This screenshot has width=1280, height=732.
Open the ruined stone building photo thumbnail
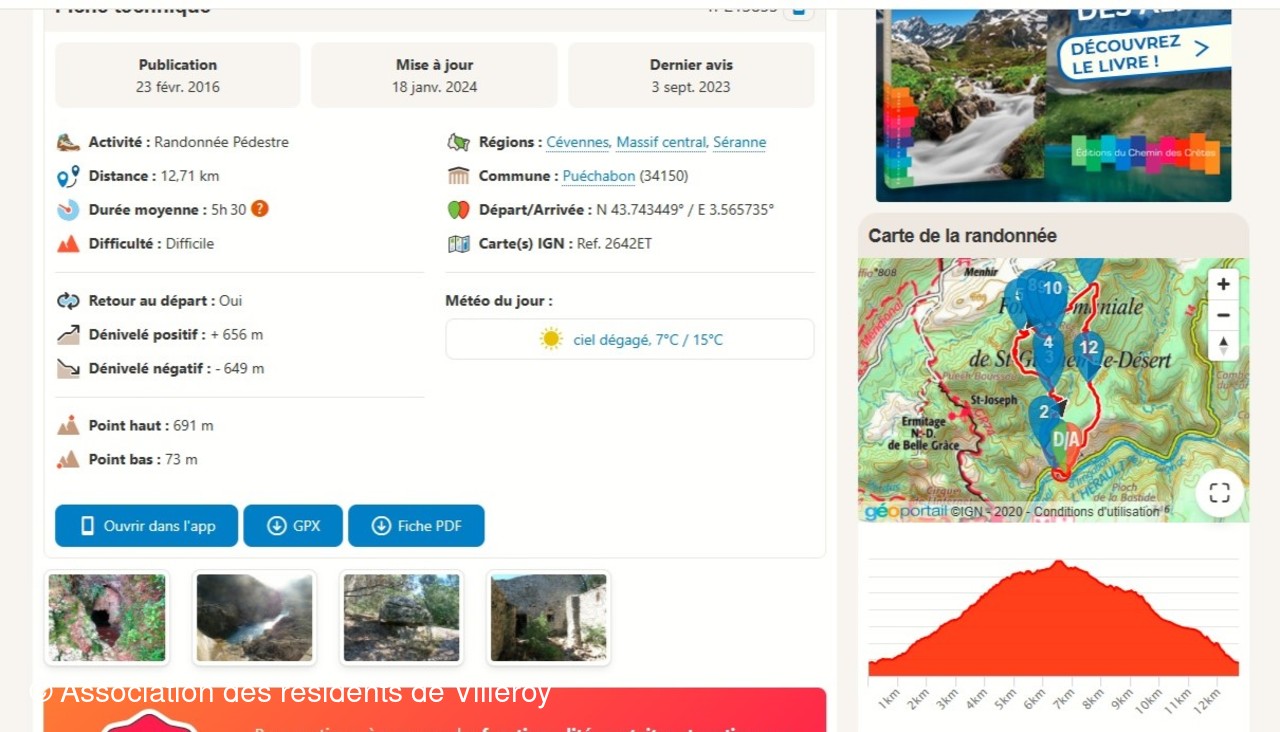point(548,618)
